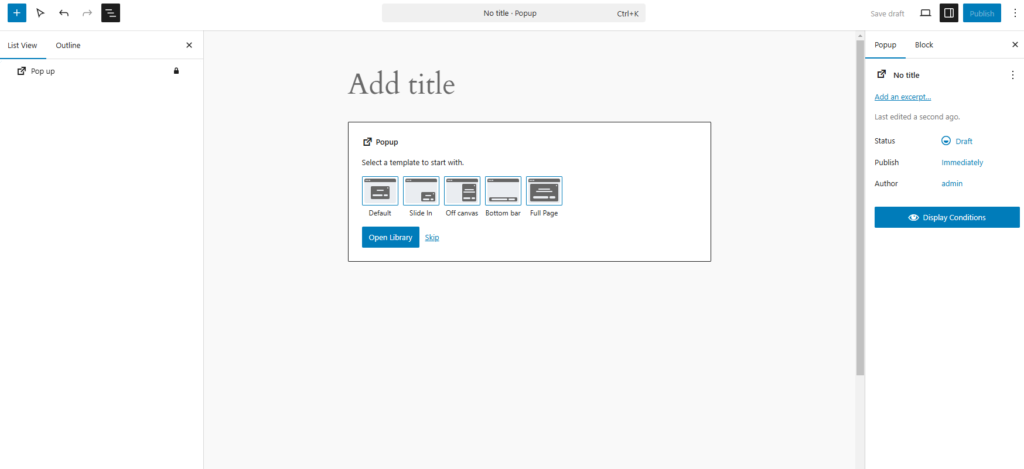Change the author admin

(952, 184)
